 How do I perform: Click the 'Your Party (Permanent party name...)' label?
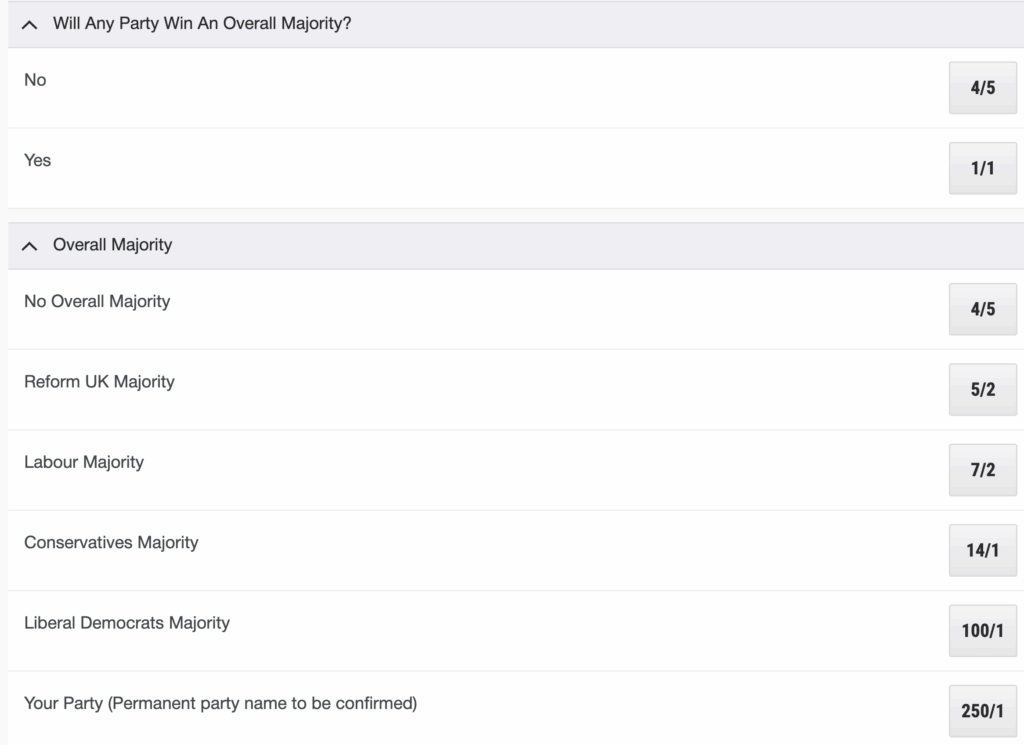click(220, 703)
